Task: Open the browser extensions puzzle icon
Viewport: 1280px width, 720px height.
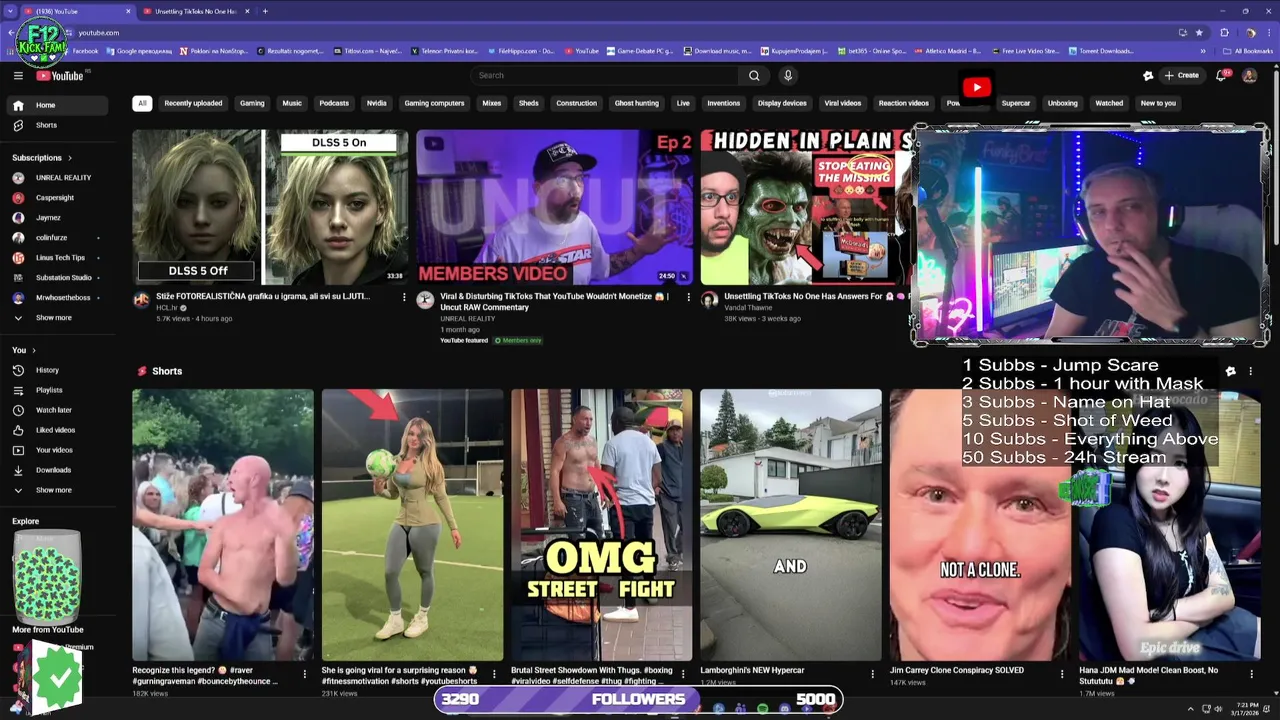Action: 1224,32
